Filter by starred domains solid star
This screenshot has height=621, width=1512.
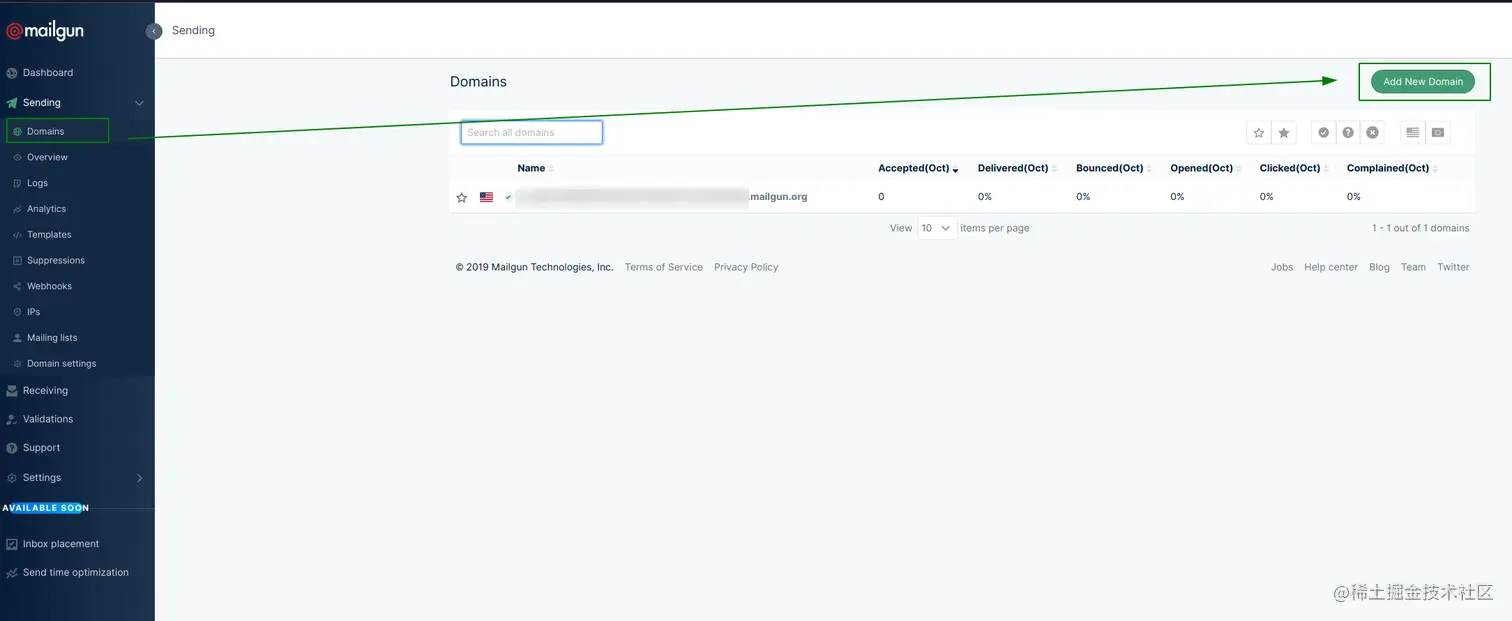click(x=1284, y=133)
